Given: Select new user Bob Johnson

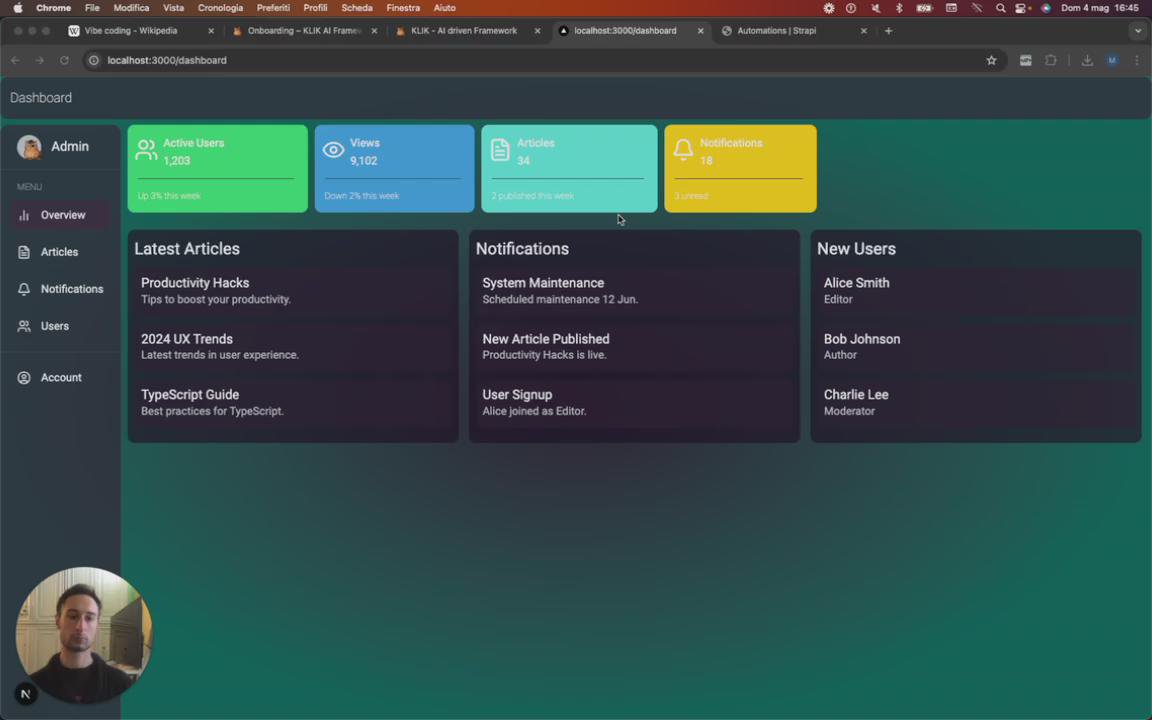Looking at the screenshot, I should [976, 347].
